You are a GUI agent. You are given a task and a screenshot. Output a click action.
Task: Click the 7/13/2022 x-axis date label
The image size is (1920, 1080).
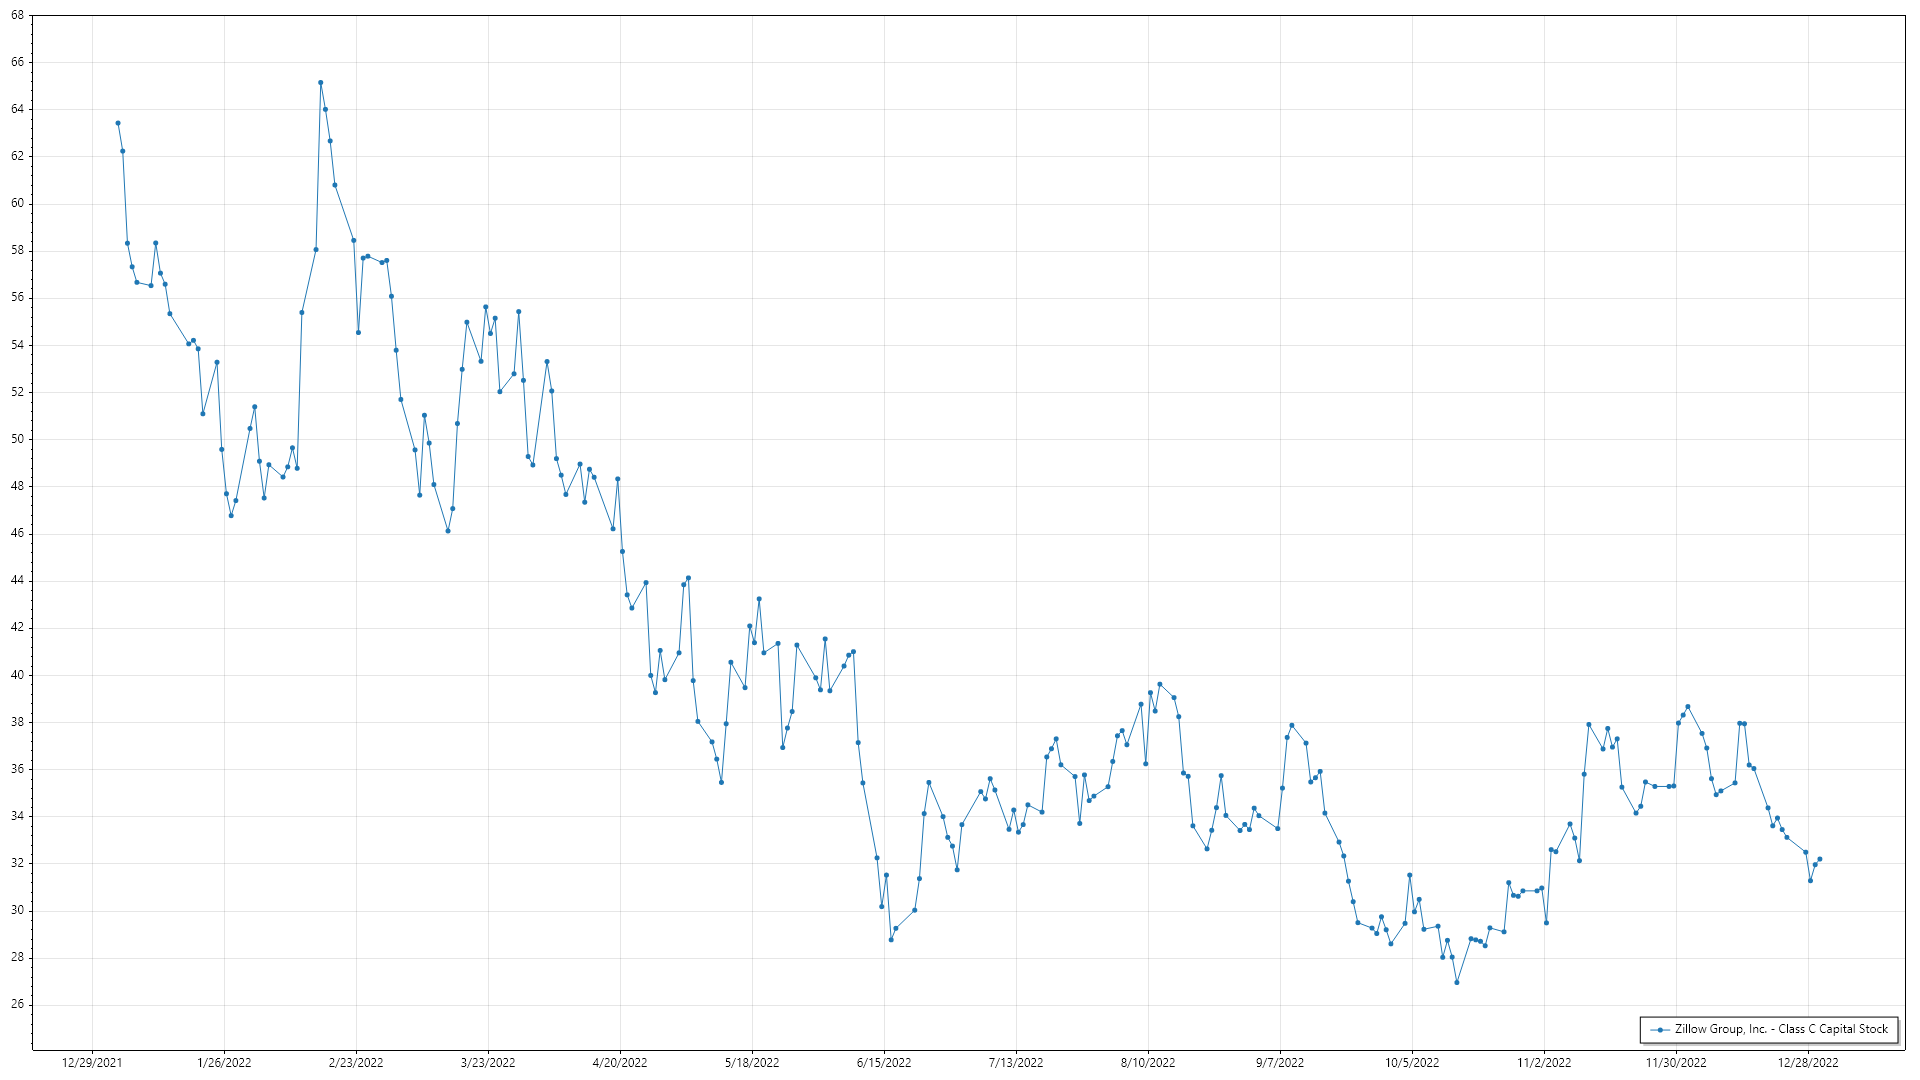(x=1016, y=1063)
